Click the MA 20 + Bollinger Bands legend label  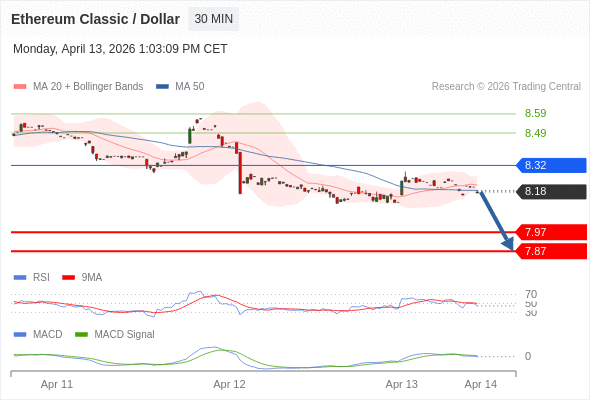click(88, 87)
